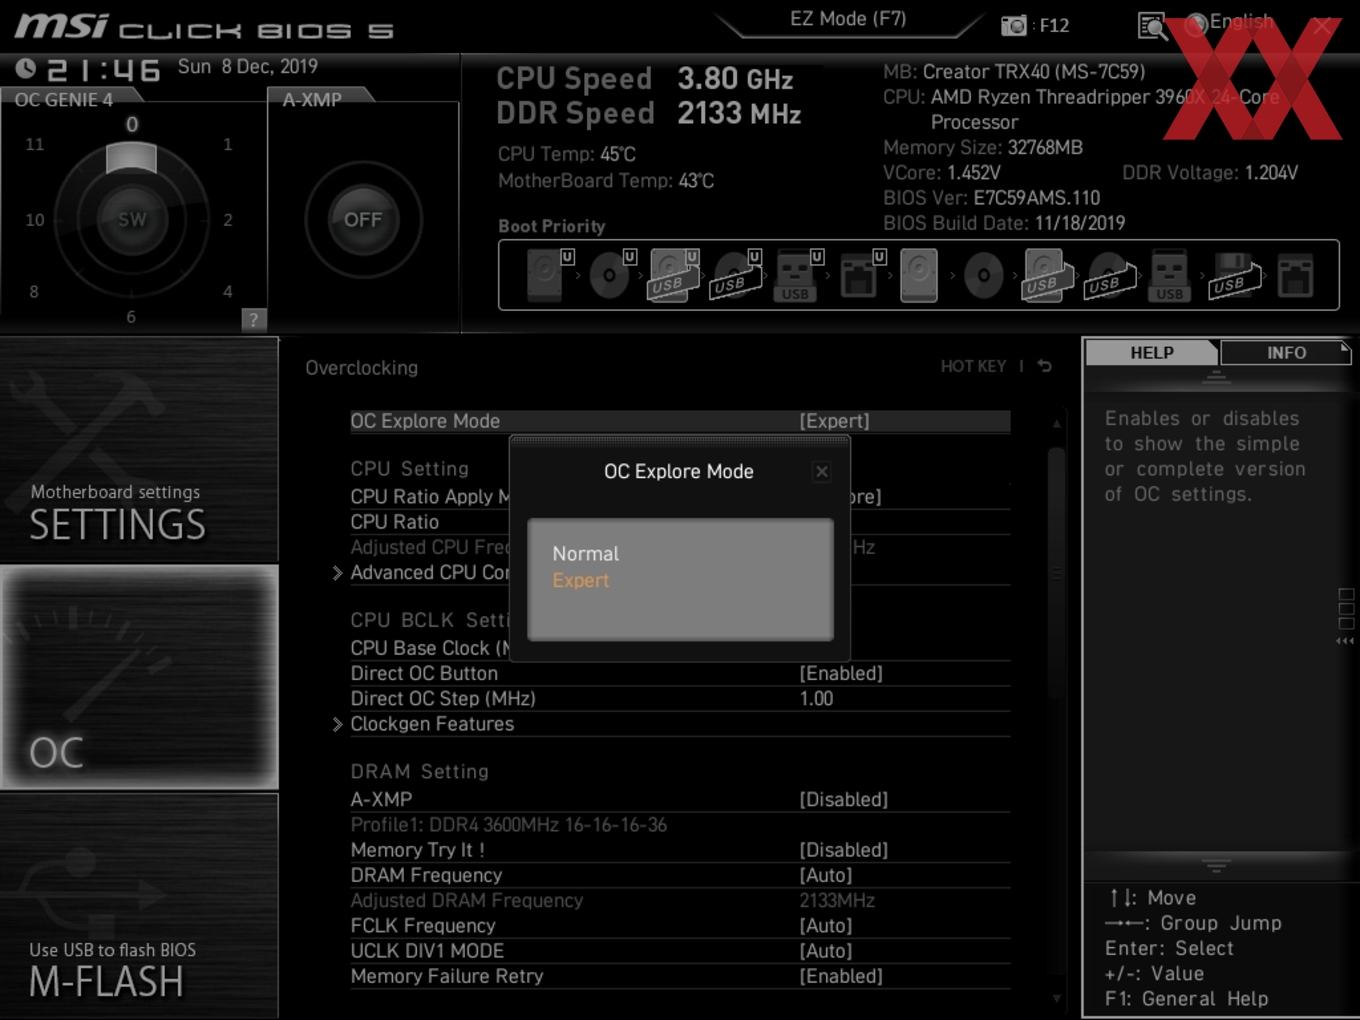Click the settings list vertical scrollbar
The width and height of the screenshot is (1360, 1020).
(x=1056, y=573)
